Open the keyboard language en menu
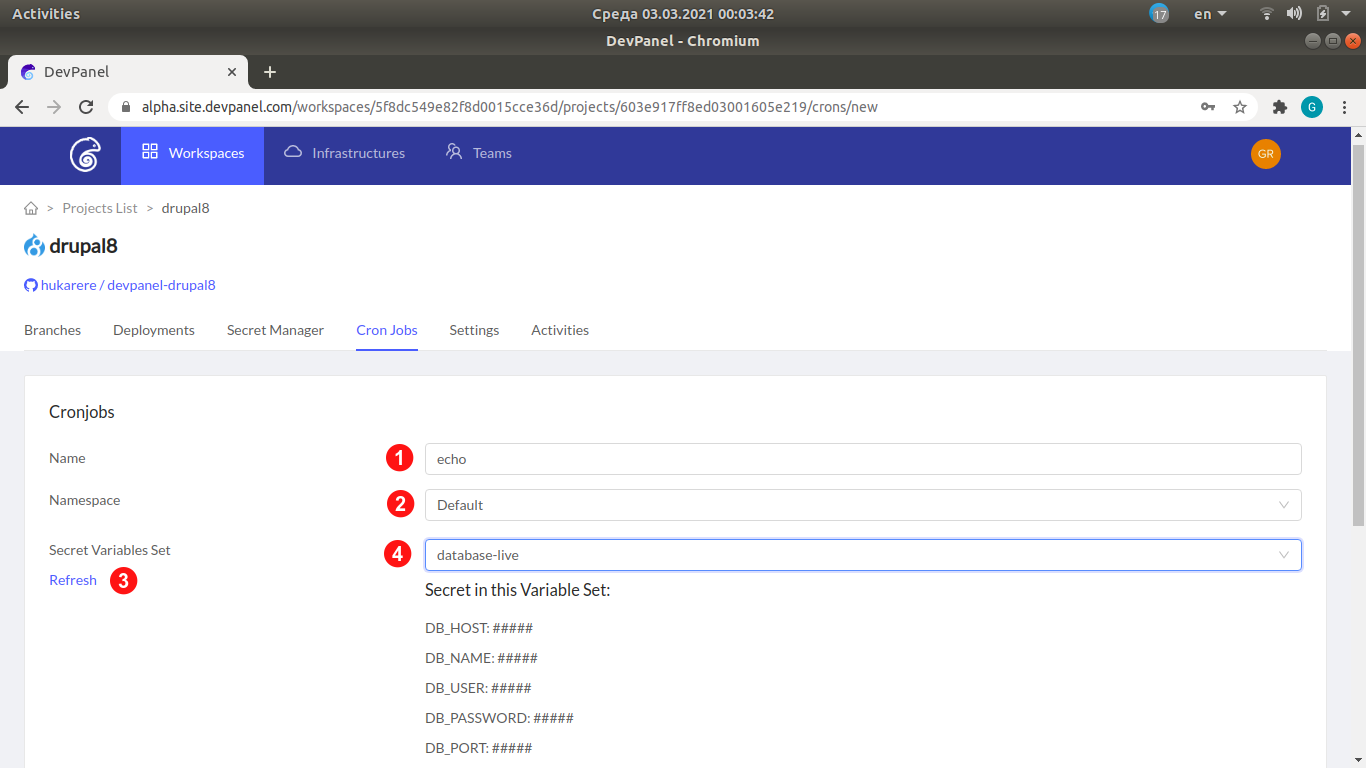This screenshot has width=1366, height=768. click(x=1210, y=14)
